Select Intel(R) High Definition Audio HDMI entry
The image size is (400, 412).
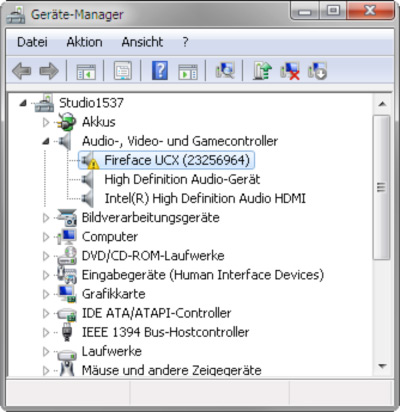tap(205, 199)
